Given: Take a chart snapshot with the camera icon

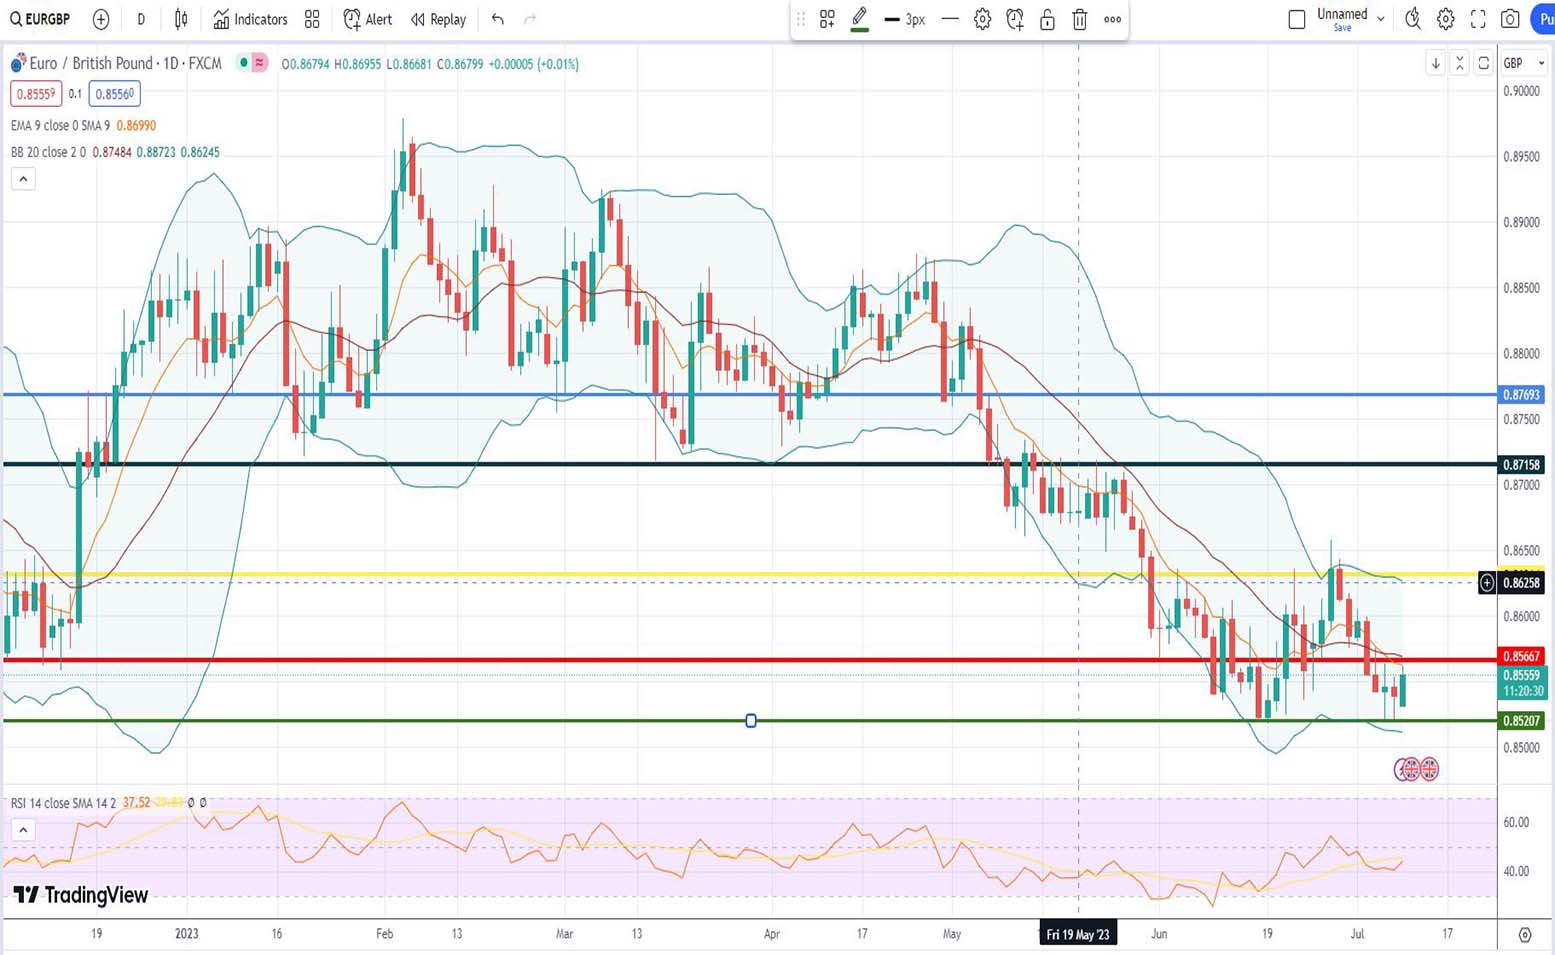Looking at the screenshot, I should [1510, 19].
